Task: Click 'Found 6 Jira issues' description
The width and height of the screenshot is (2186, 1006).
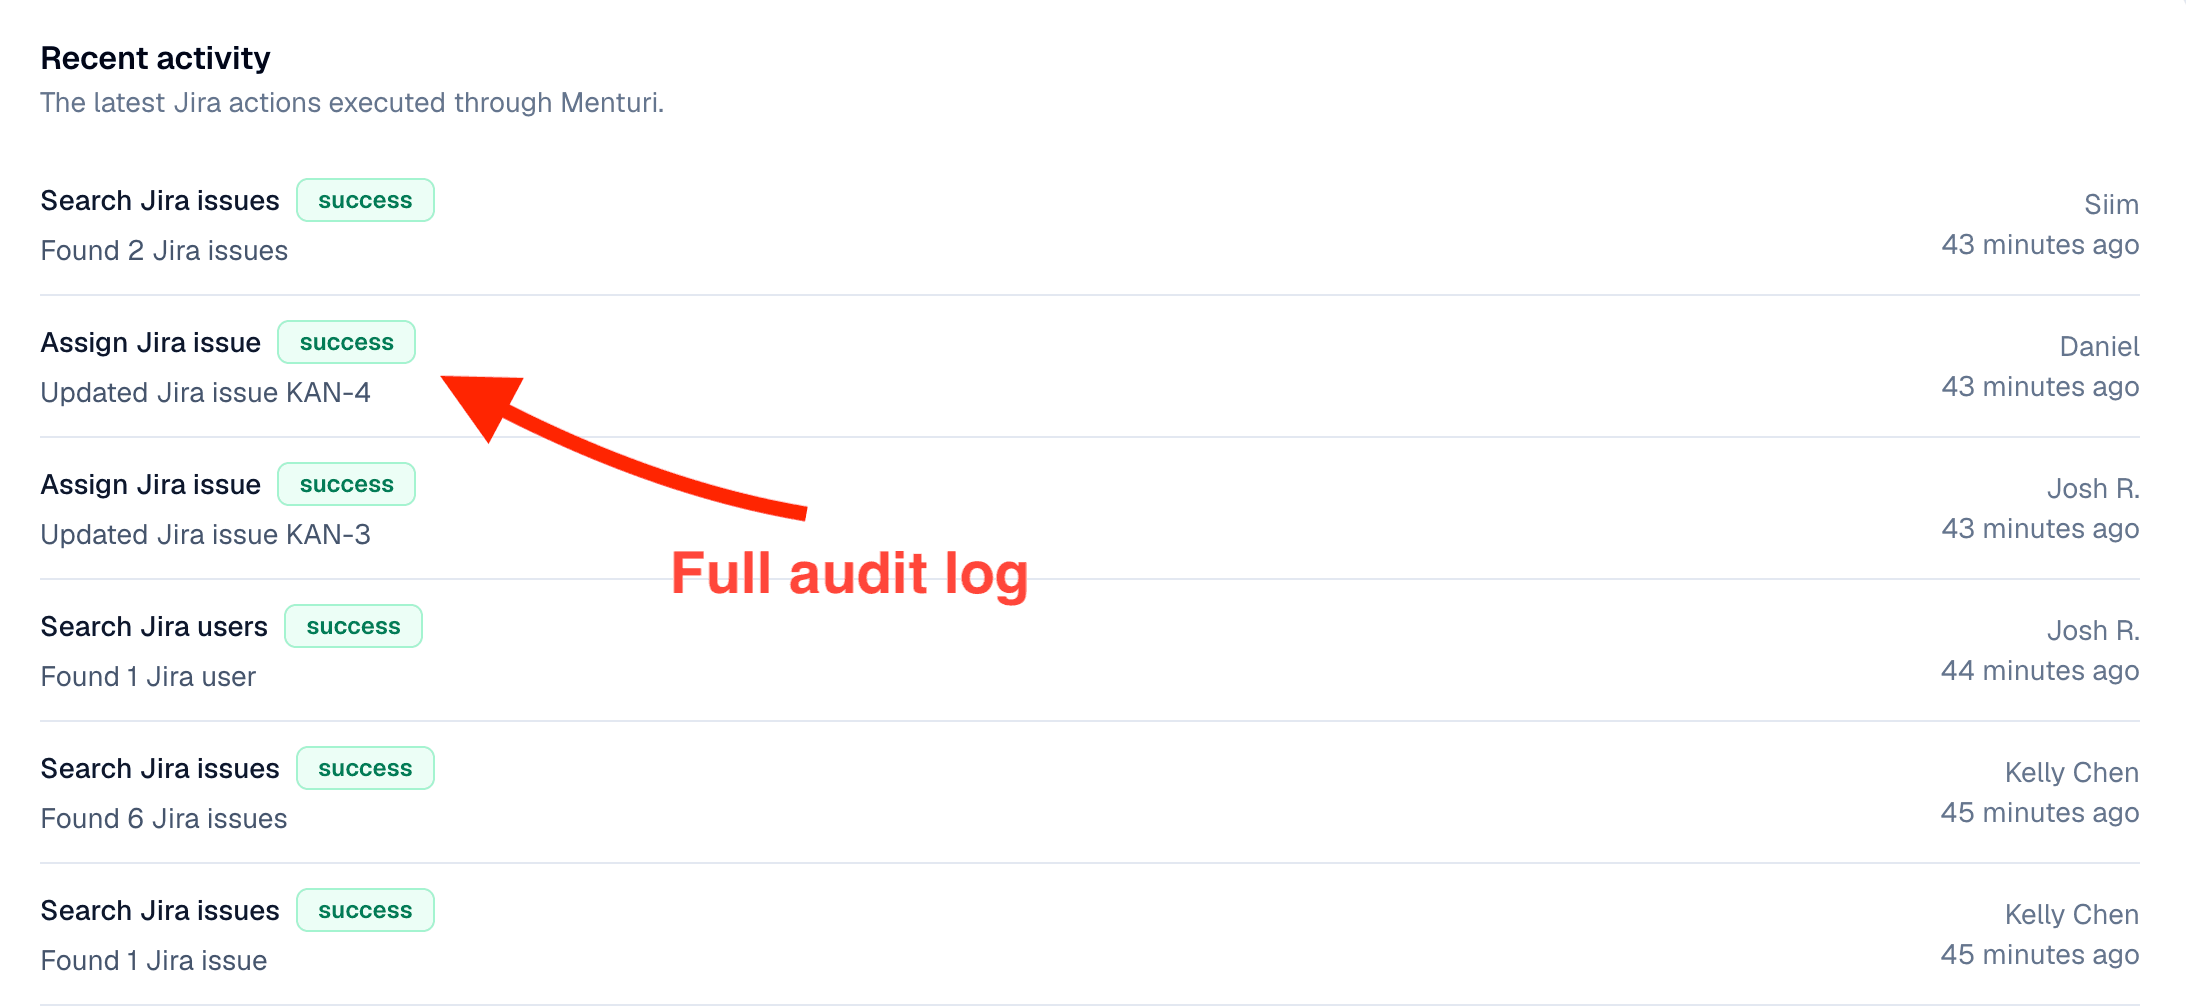Action: [x=164, y=818]
